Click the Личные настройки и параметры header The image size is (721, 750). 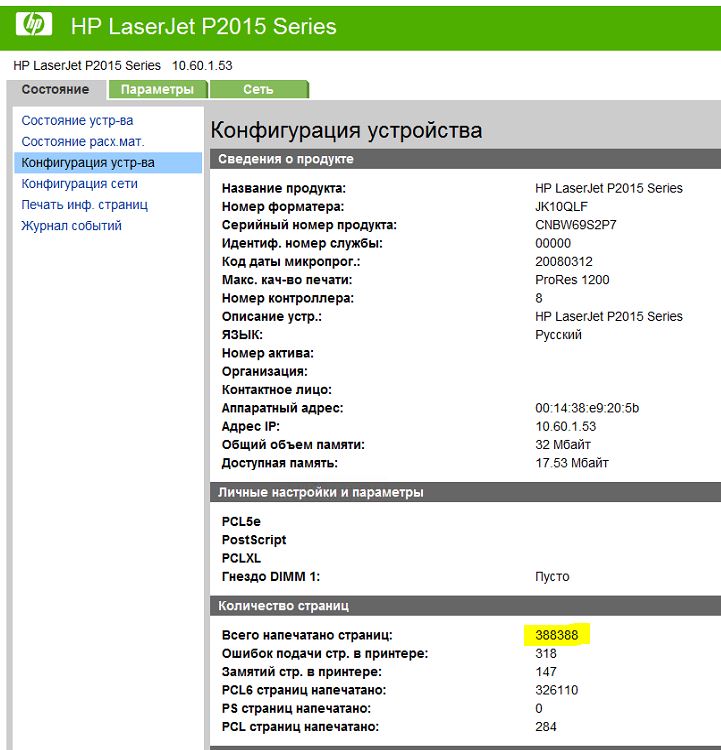(465, 492)
